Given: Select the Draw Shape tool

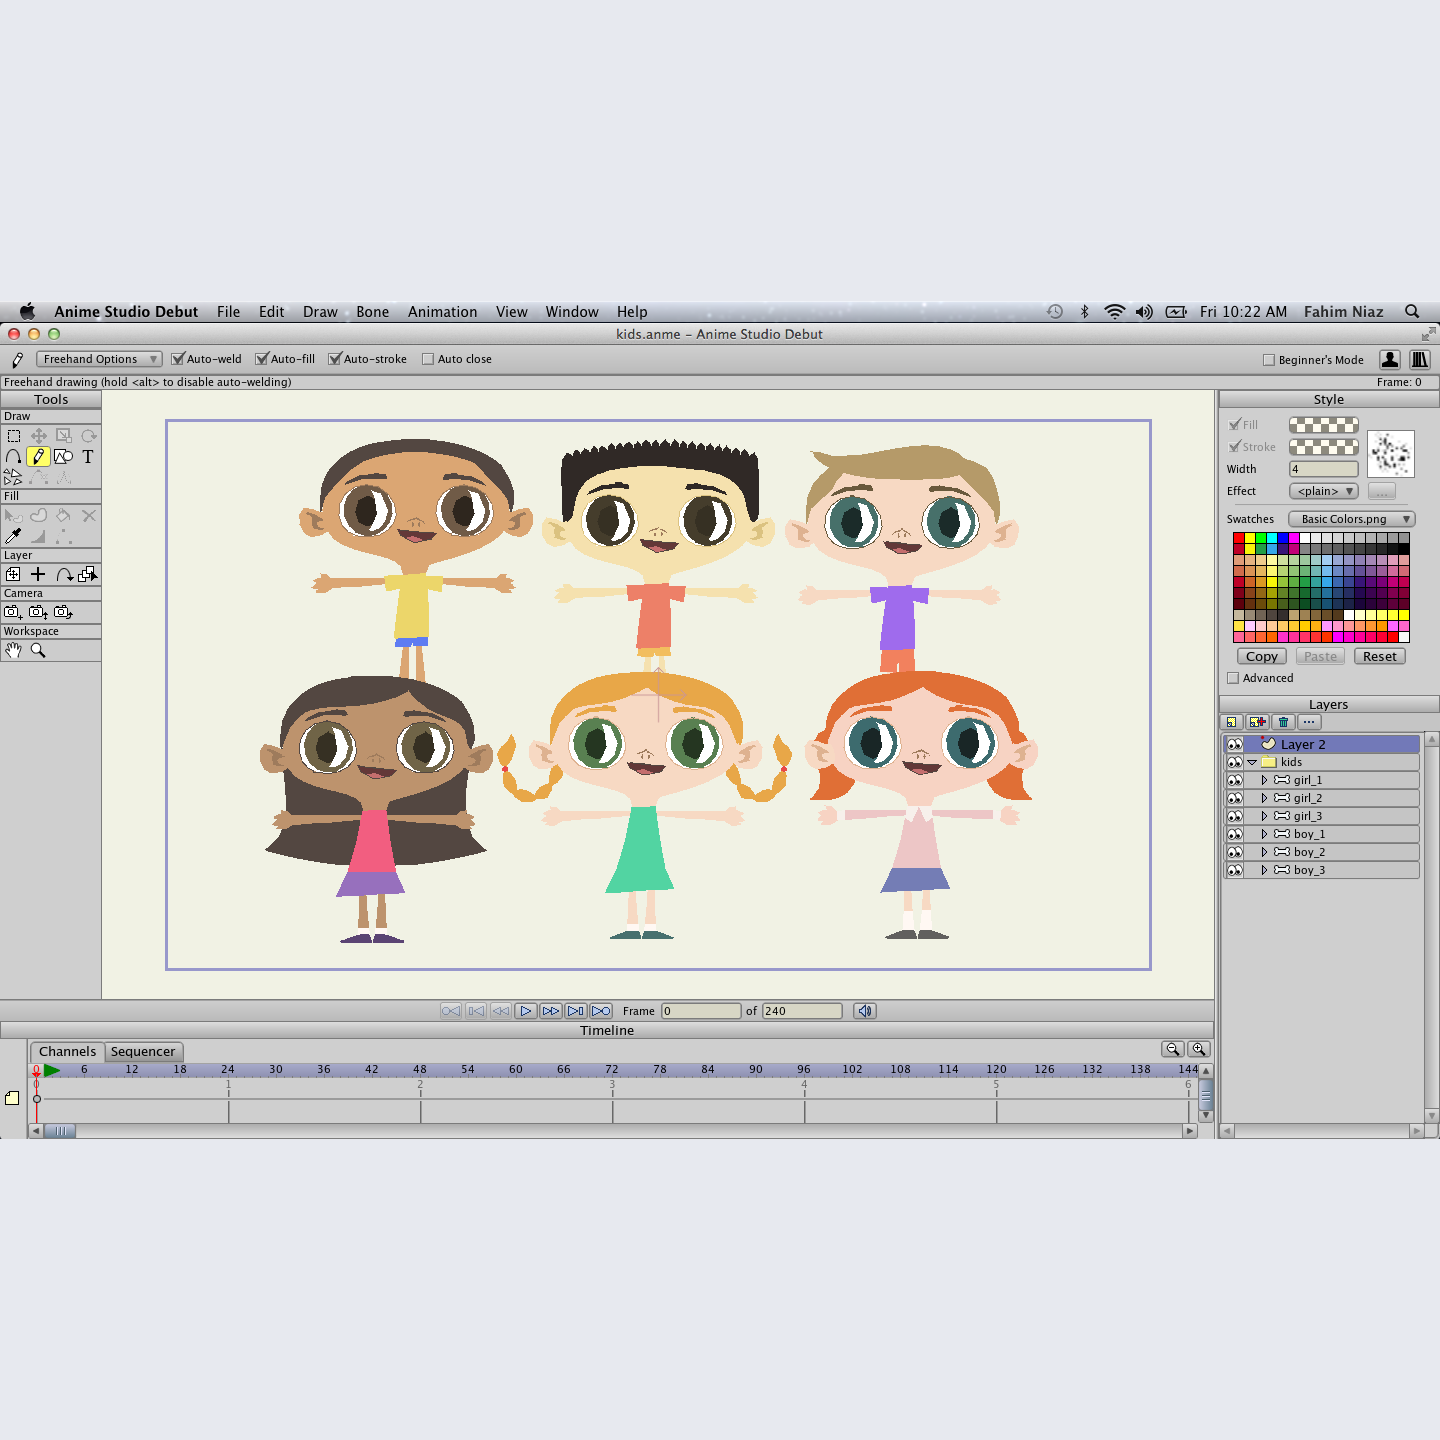Looking at the screenshot, I should (x=63, y=457).
